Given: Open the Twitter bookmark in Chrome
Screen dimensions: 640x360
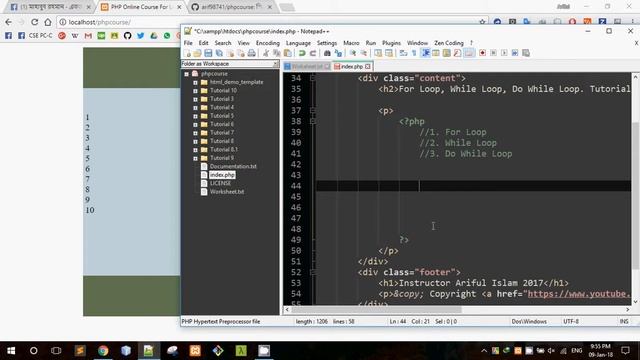Looking at the screenshot, I should [x=140, y=36].
